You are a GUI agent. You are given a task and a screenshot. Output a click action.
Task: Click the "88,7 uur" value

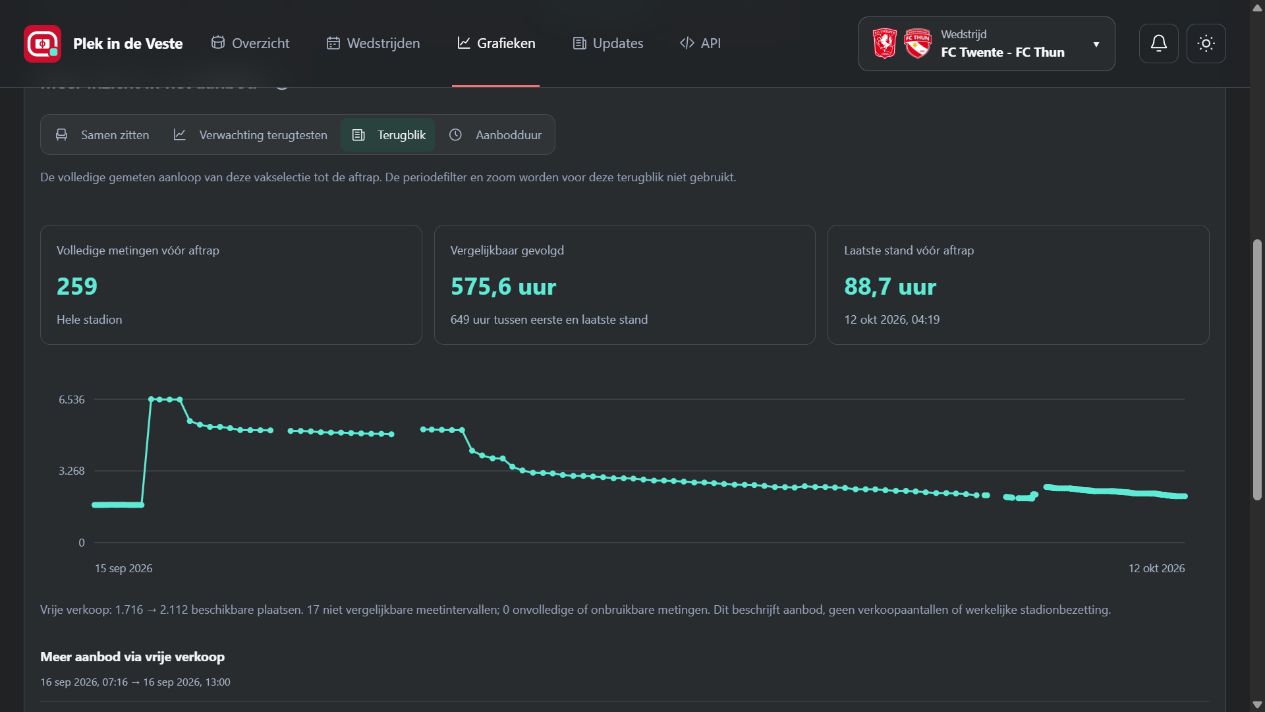890,287
